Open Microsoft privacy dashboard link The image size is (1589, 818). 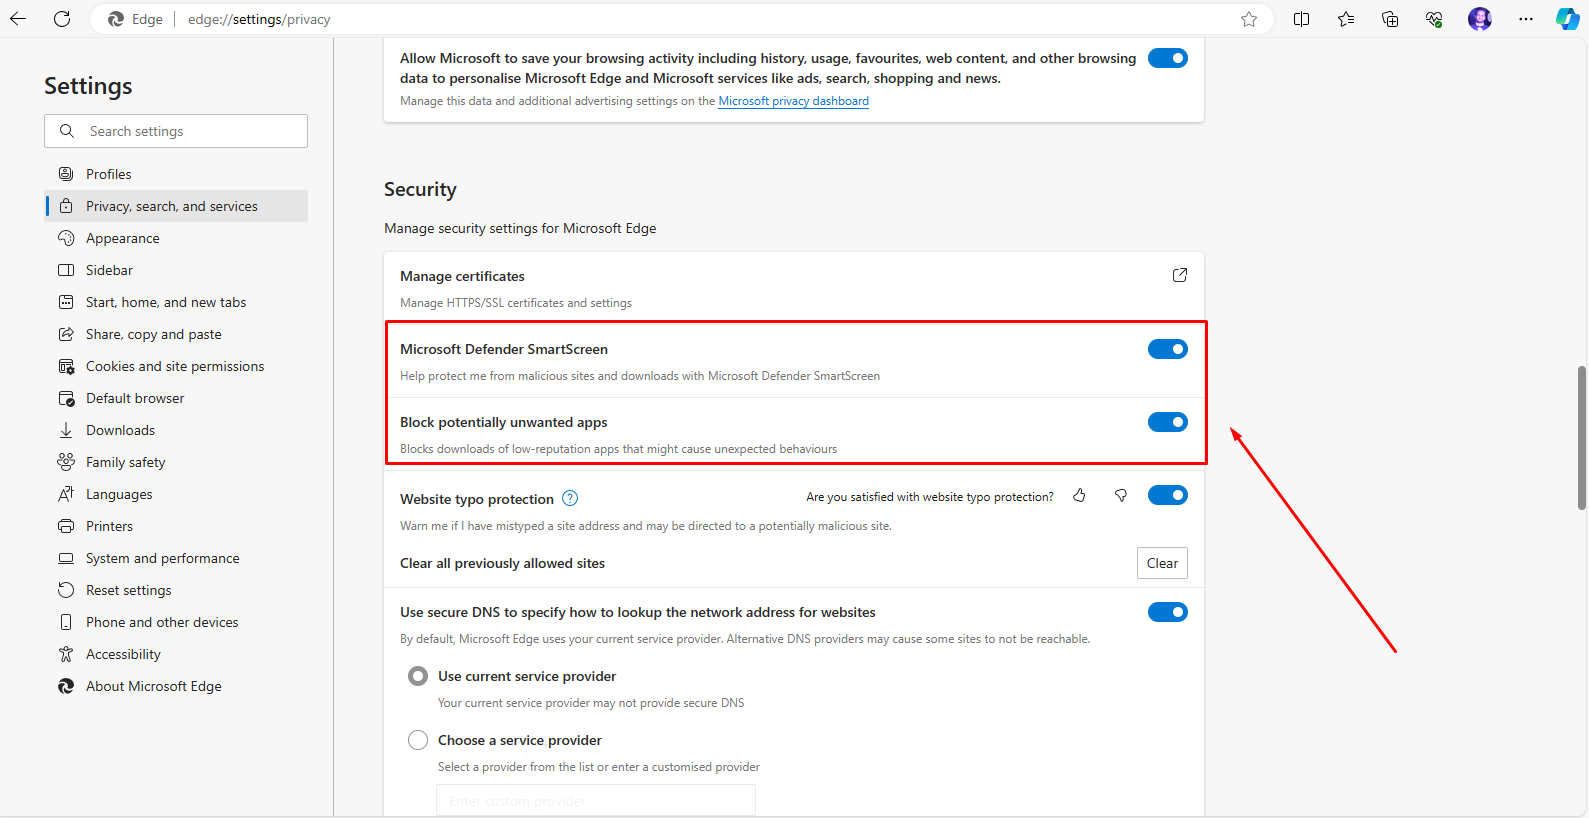[x=793, y=101]
